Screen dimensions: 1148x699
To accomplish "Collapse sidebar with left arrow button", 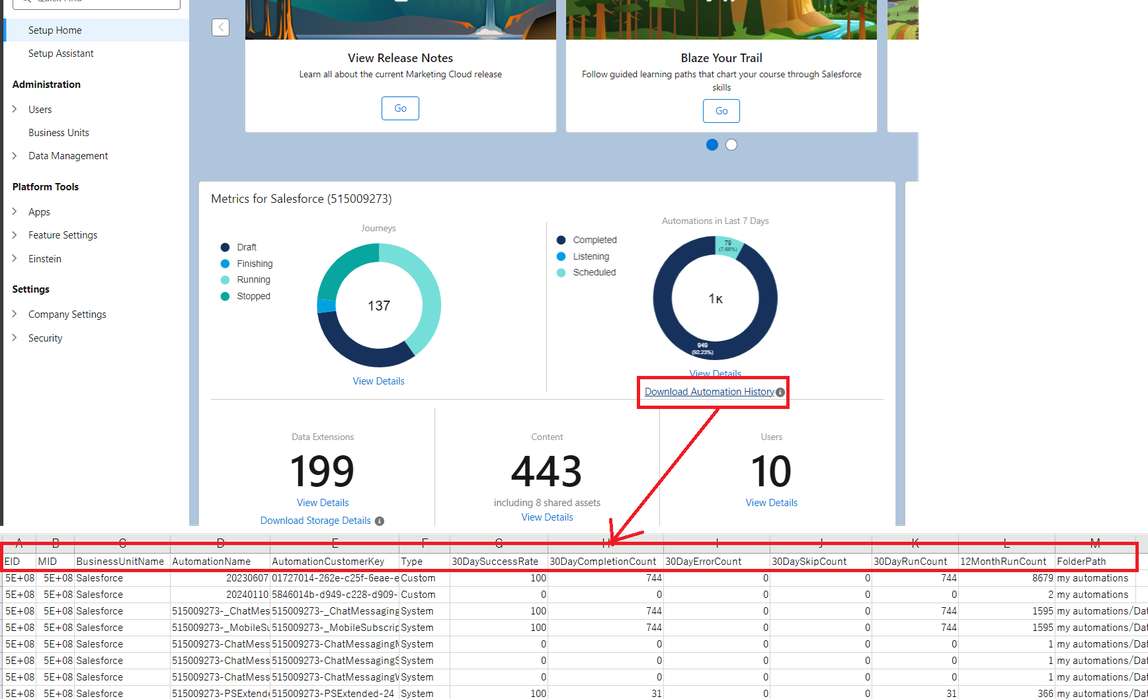I will [220, 27].
